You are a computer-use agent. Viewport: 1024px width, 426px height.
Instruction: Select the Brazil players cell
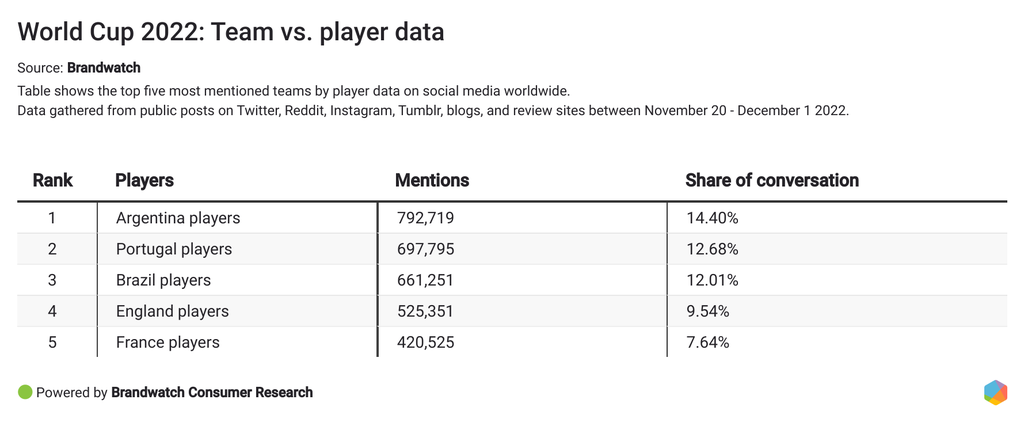[x=163, y=280]
